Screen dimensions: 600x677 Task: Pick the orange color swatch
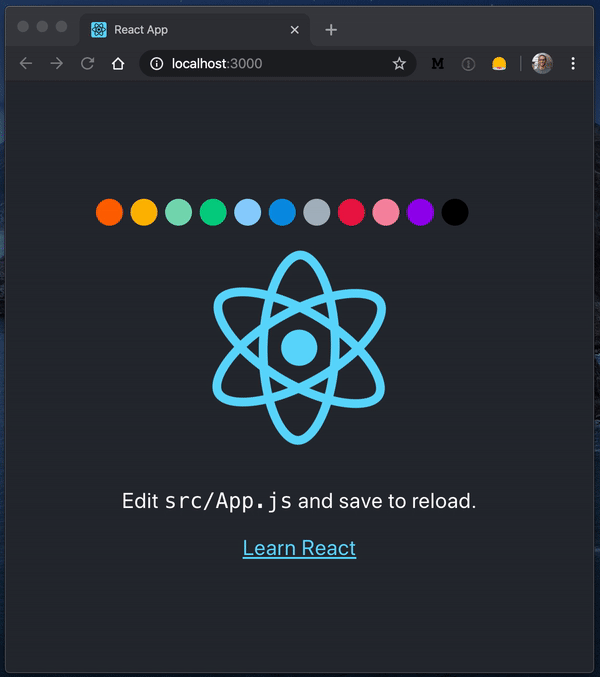pyautogui.click(x=109, y=212)
